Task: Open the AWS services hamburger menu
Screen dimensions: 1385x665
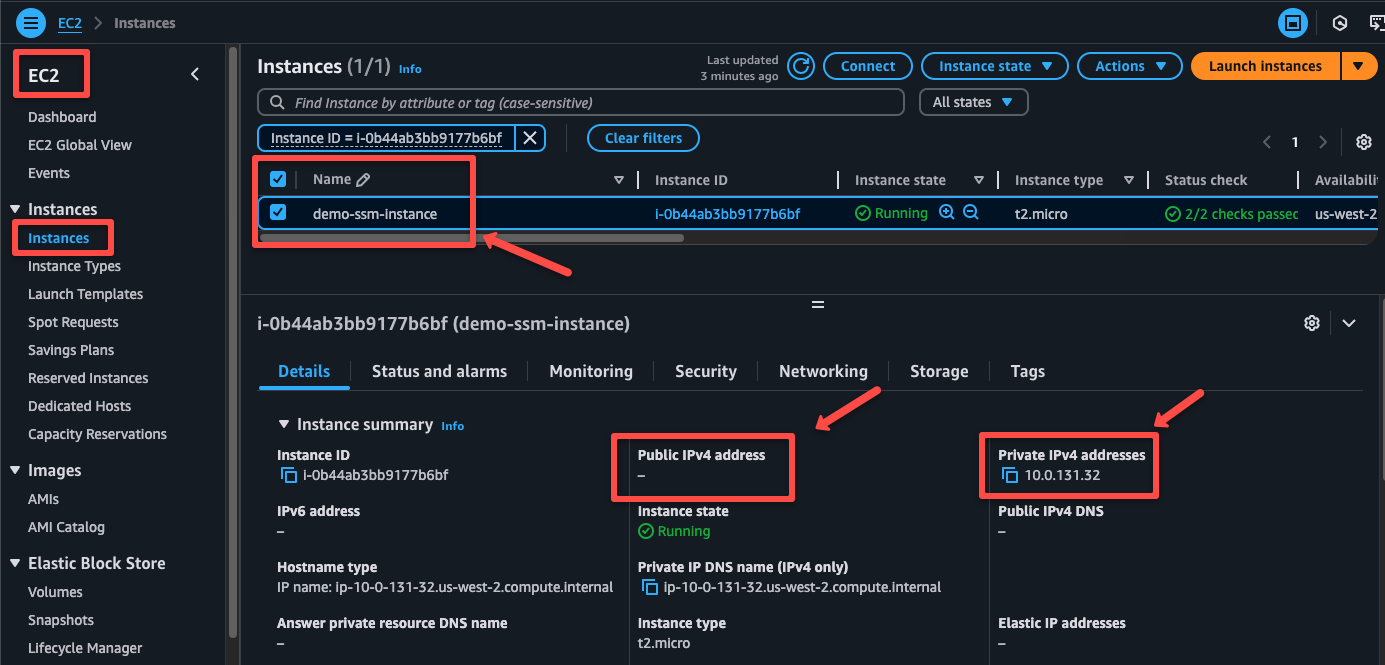Action: (30, 22)
